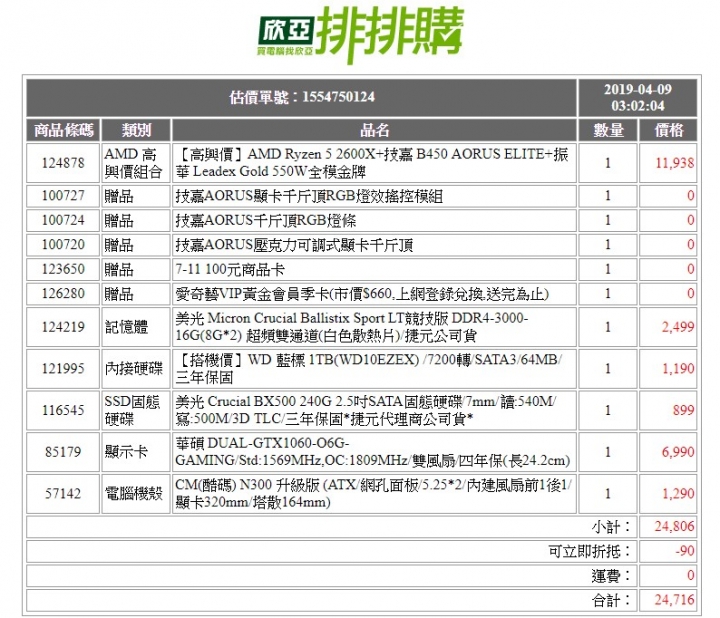Viewport: 720px width, 618px height.
Task: Click the 商品條碼 column header
Action: pos(63,130)
